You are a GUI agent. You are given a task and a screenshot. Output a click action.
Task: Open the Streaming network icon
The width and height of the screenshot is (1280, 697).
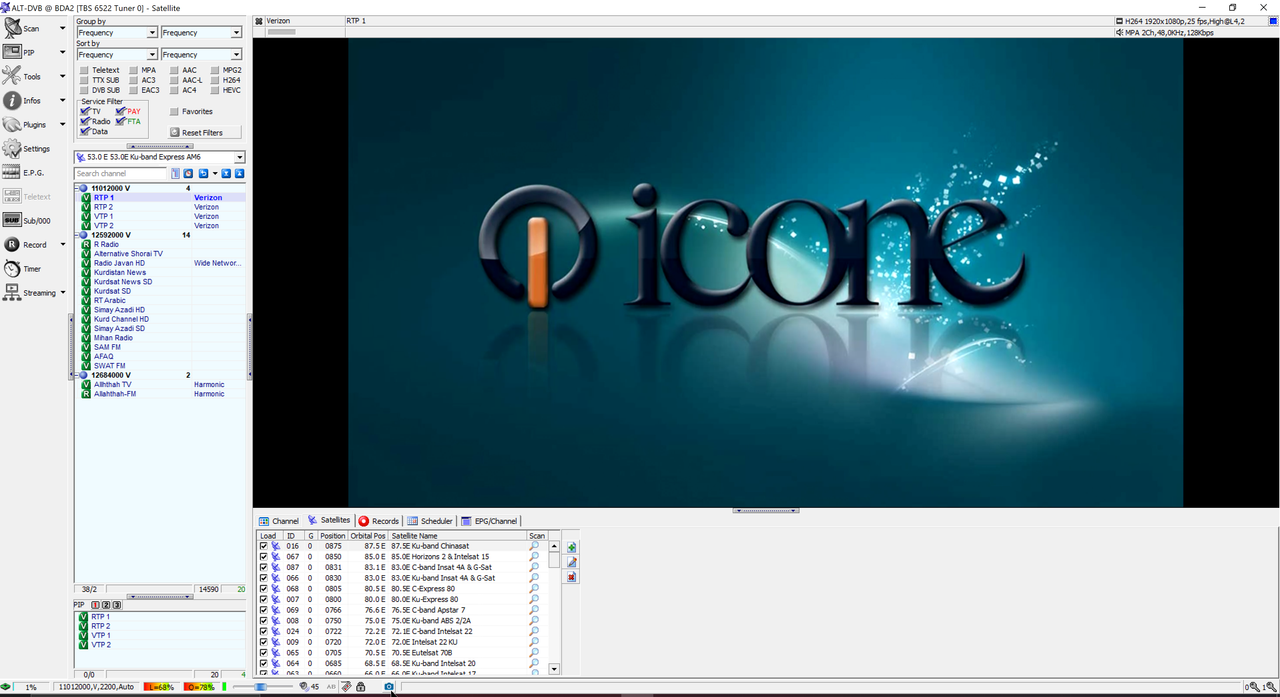click(12, 292)
